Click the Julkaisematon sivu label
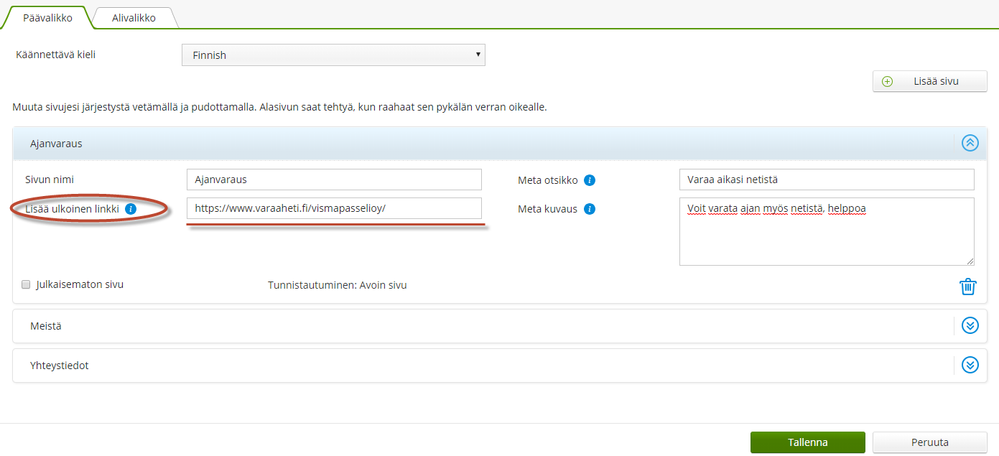The width and height of the screenshot is (999, 456). [80, 284]
